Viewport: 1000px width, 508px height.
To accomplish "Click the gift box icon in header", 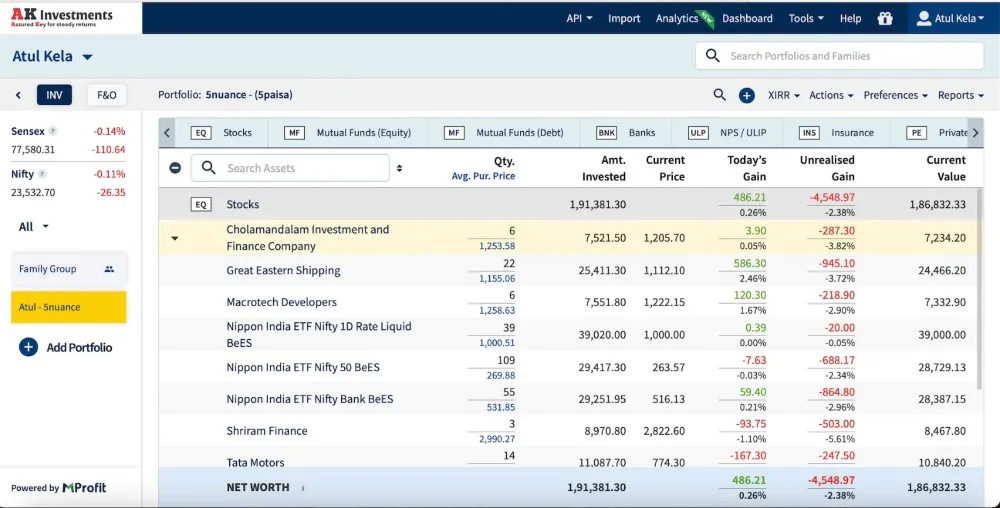I will pyautogui.click(x=885, y=18).
